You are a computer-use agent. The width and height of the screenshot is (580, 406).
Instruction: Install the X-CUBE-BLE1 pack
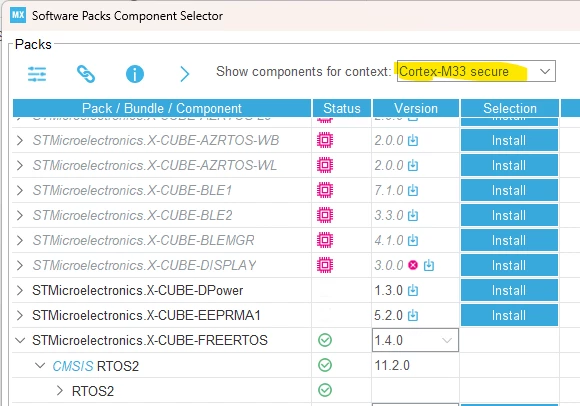[509, 190]
